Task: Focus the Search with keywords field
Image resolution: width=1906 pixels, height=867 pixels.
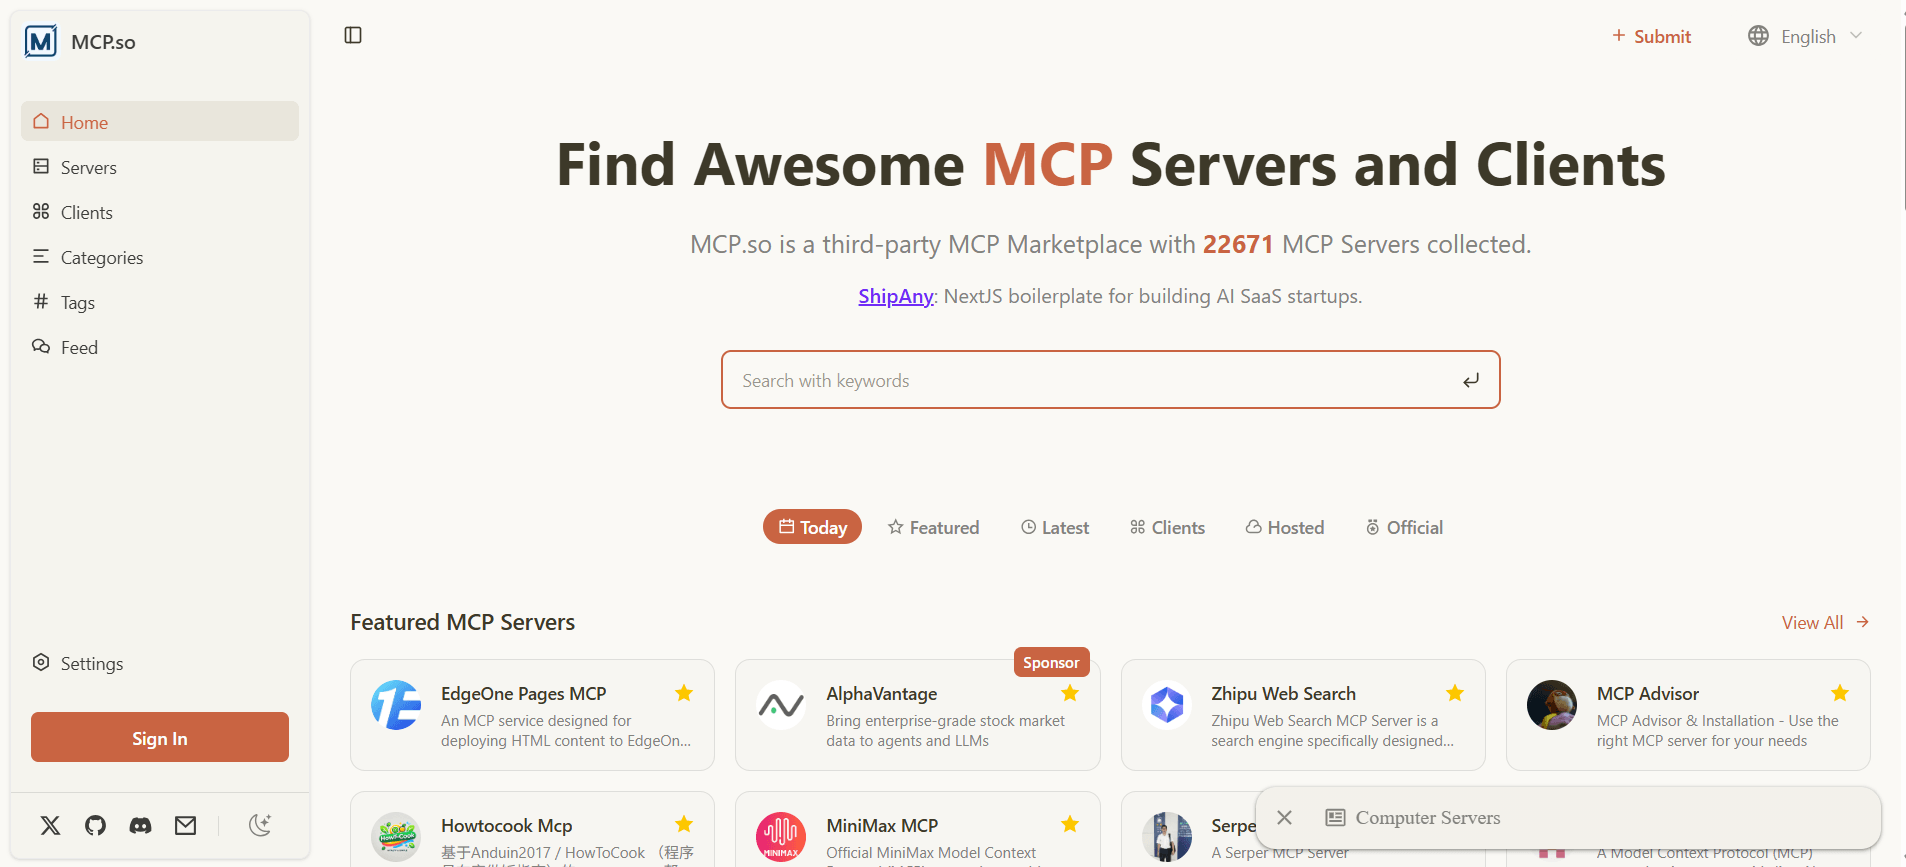Action: tap(1110, 380)
